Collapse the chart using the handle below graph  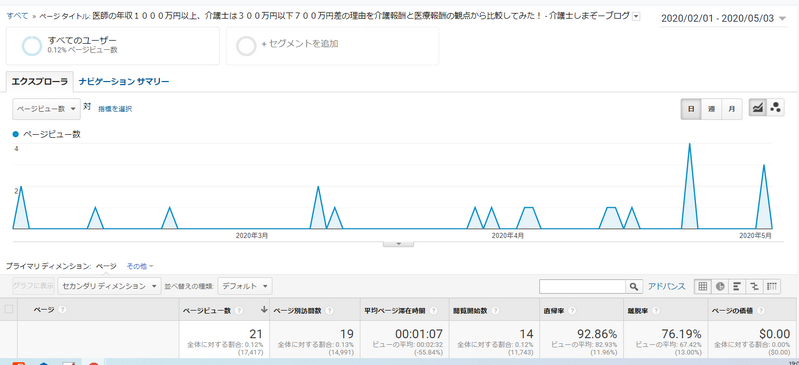click(398, 244)
